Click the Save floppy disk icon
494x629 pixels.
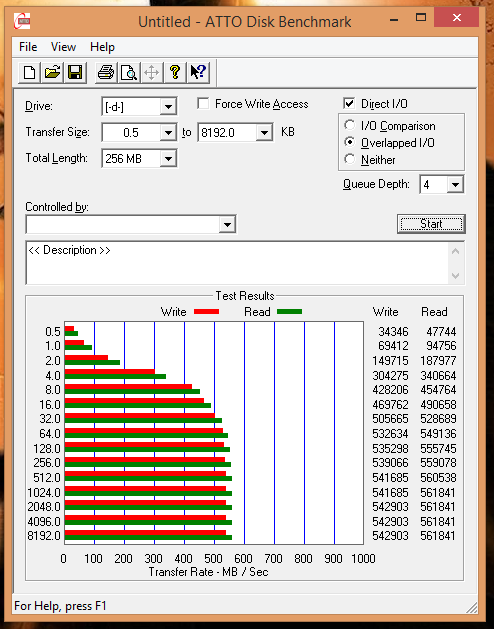click(x=75, y=73)
